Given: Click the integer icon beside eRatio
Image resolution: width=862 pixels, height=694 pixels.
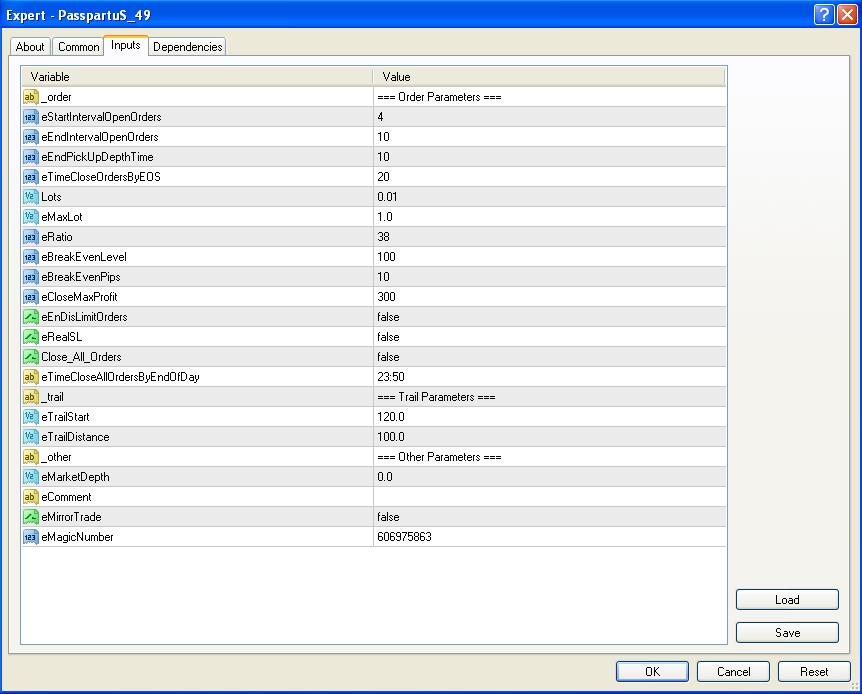Looking at the screenshot, I should point(30,237).
